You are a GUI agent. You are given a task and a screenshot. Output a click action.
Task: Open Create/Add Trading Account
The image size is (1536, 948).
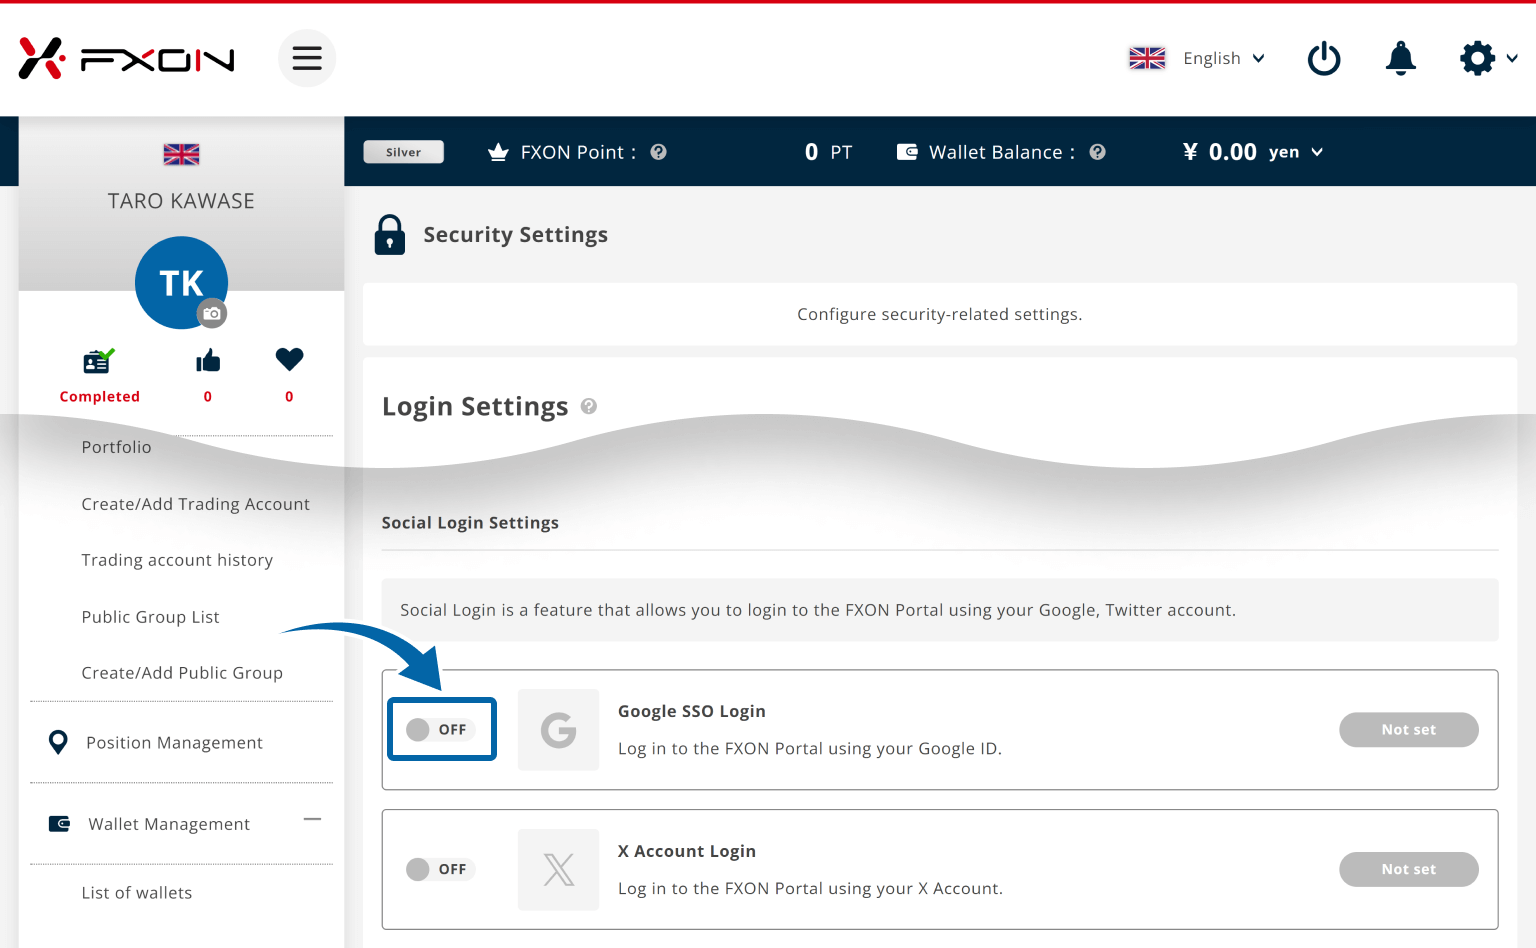coord(195,504)
